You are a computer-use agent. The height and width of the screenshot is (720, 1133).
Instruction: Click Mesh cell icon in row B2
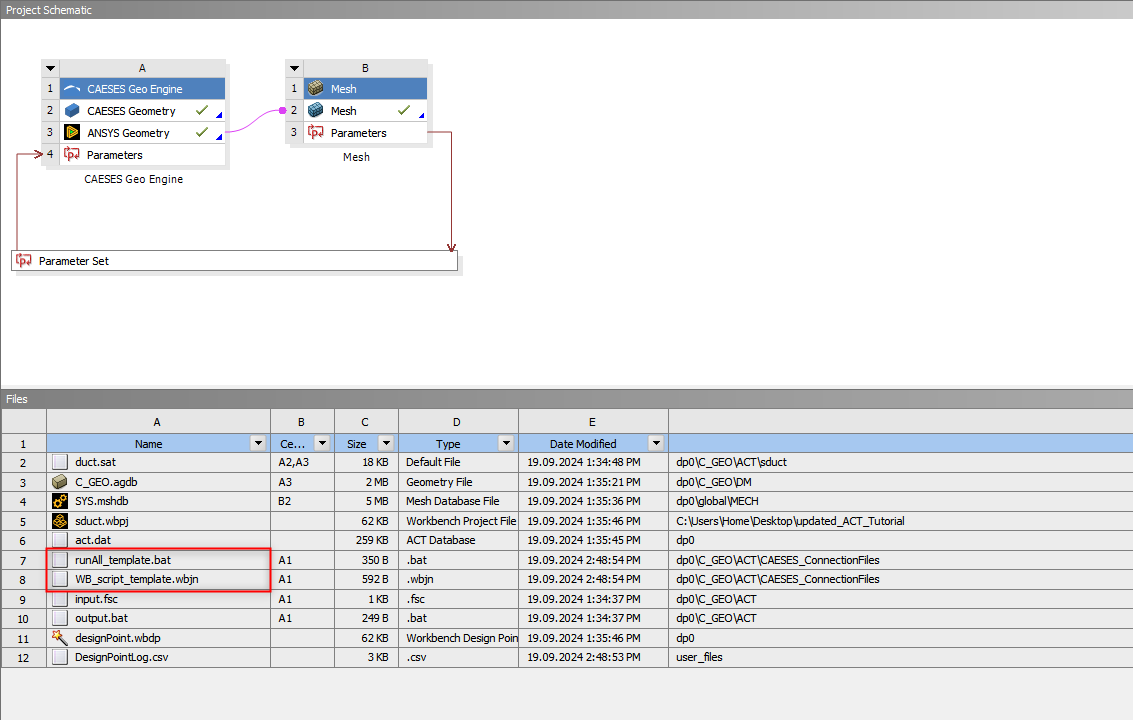tap(316, 110)
